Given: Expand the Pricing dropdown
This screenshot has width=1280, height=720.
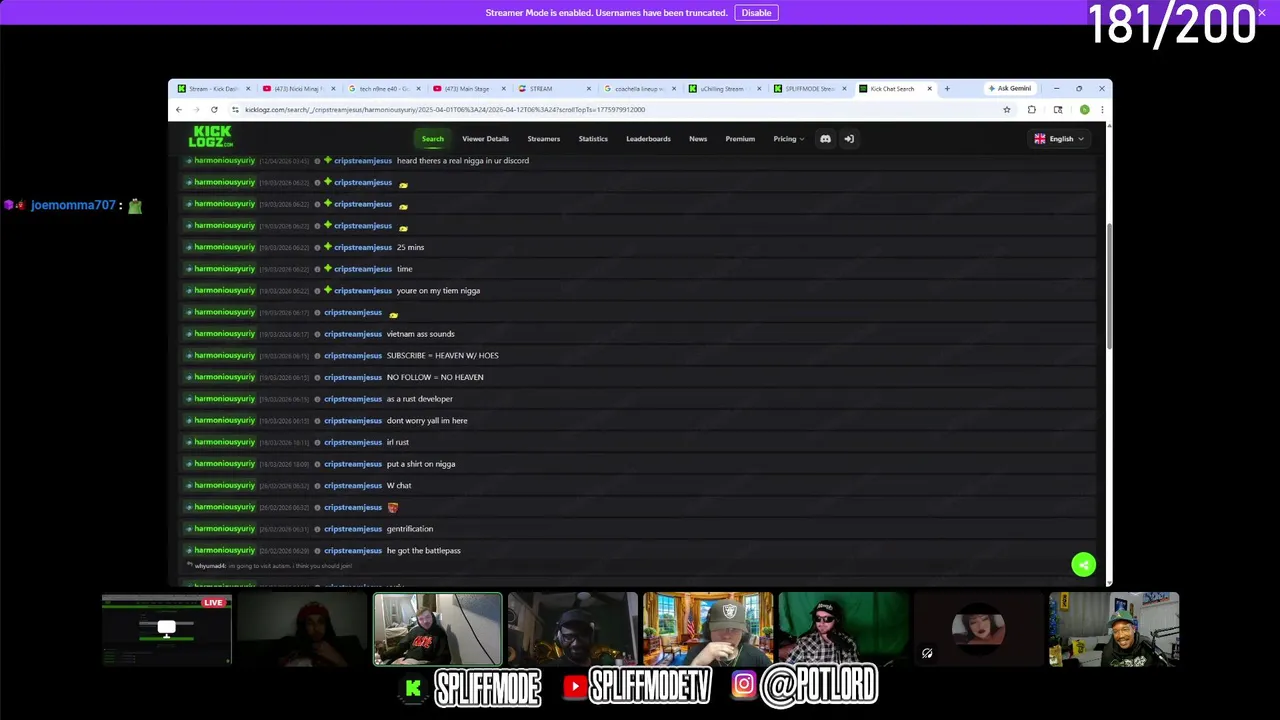Looking at the screenshot, I should click(x=788, y=139).
